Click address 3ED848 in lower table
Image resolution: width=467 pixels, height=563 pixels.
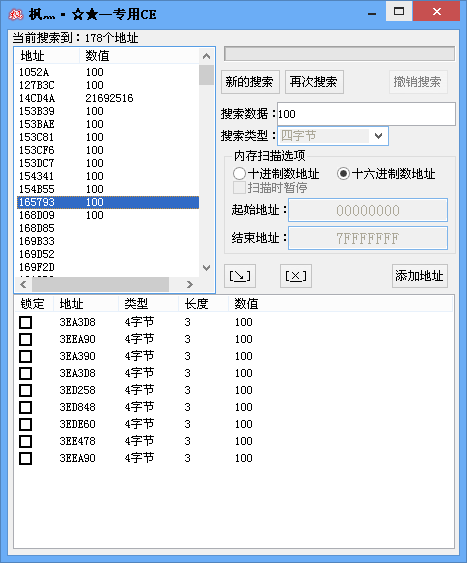pyautogui.click(x=78, y=407)
